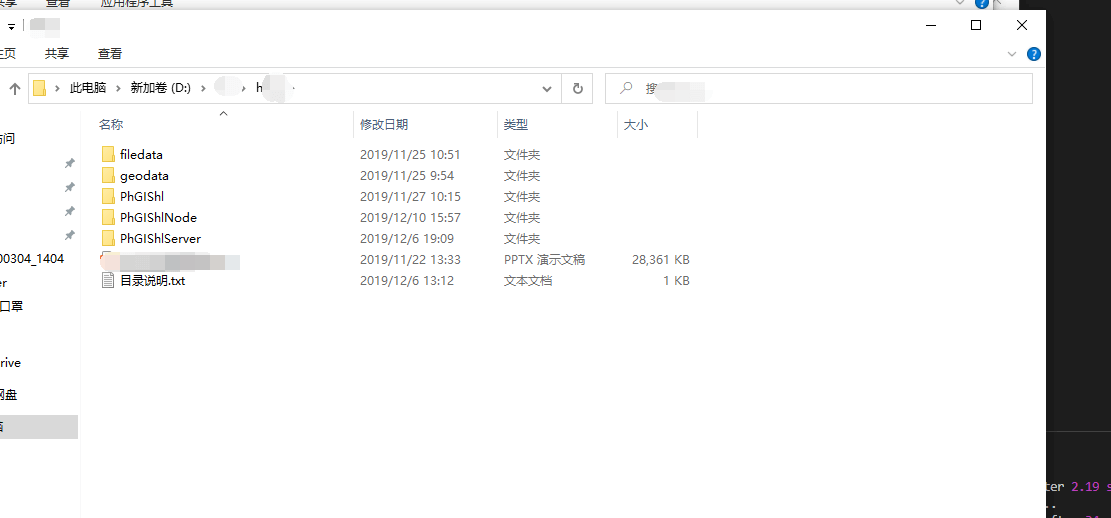This screenshot has height=518, width=1111.
Task: Expand the ribbon with the chevron arrow
Action: pos(1012,54)
